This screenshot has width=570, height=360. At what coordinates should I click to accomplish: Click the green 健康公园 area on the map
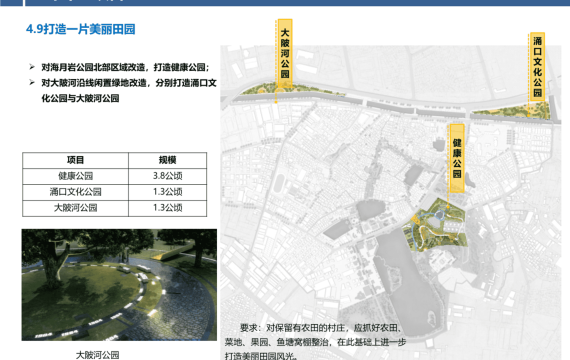point(435,225)
